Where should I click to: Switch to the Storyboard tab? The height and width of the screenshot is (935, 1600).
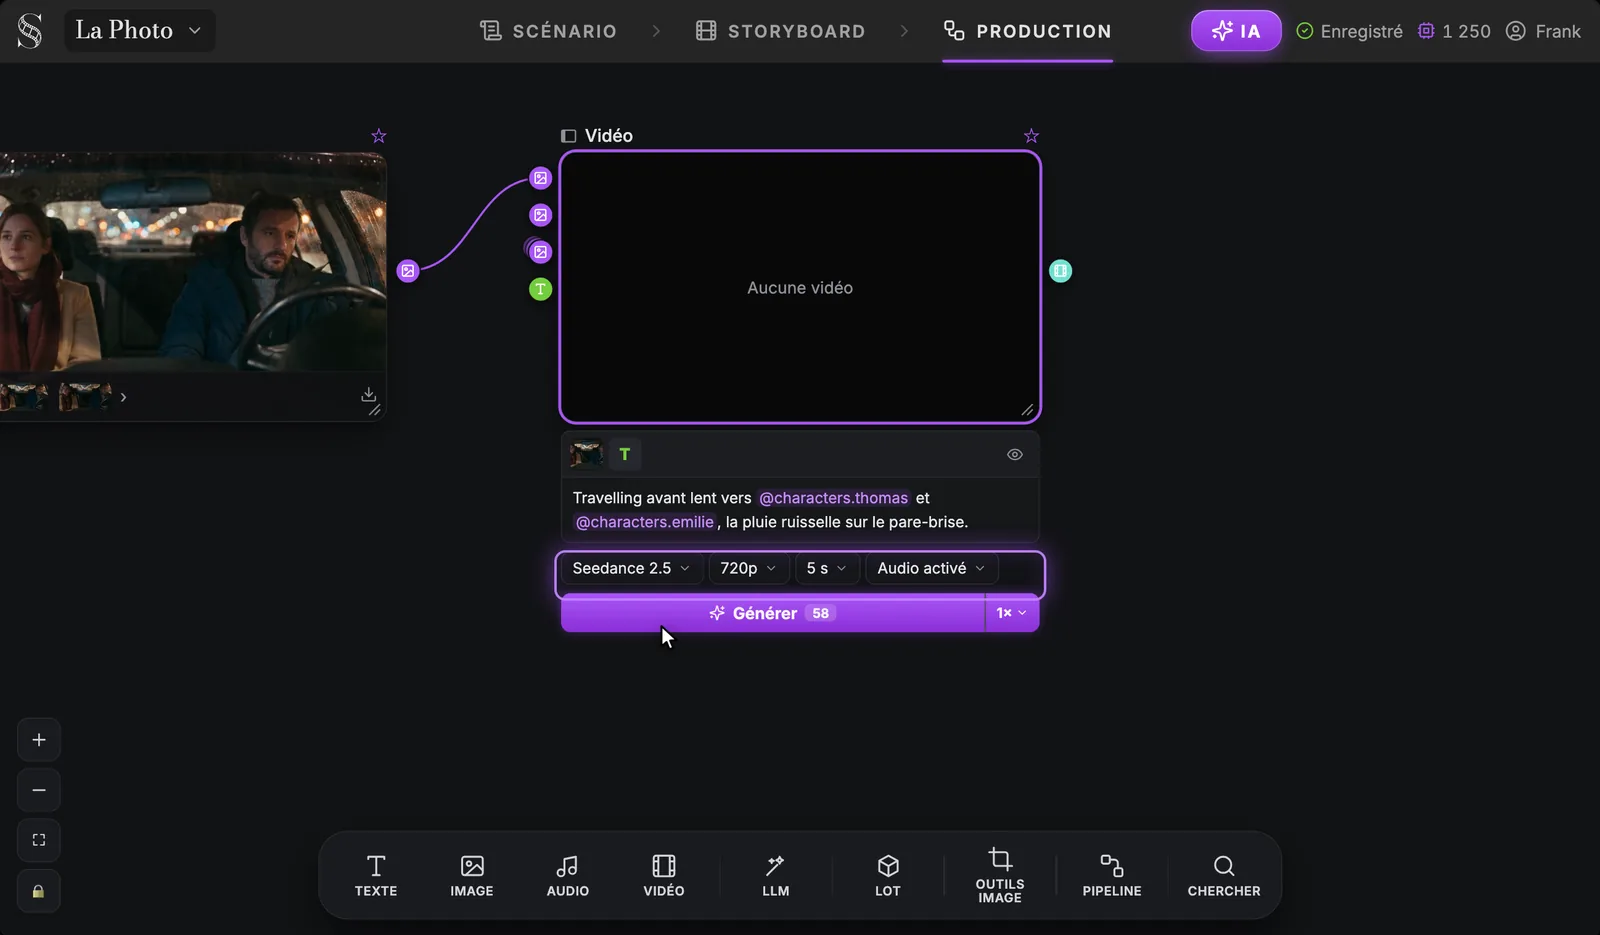[x=781, y=31]
